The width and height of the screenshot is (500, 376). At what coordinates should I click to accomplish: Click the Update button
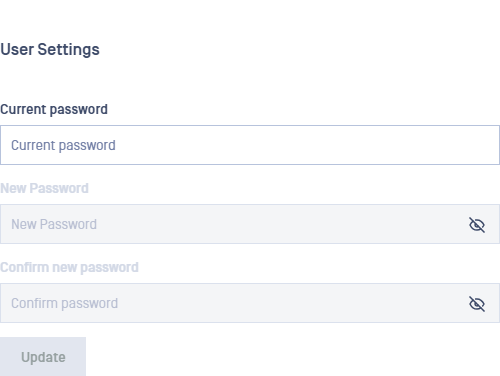point(43,357)
